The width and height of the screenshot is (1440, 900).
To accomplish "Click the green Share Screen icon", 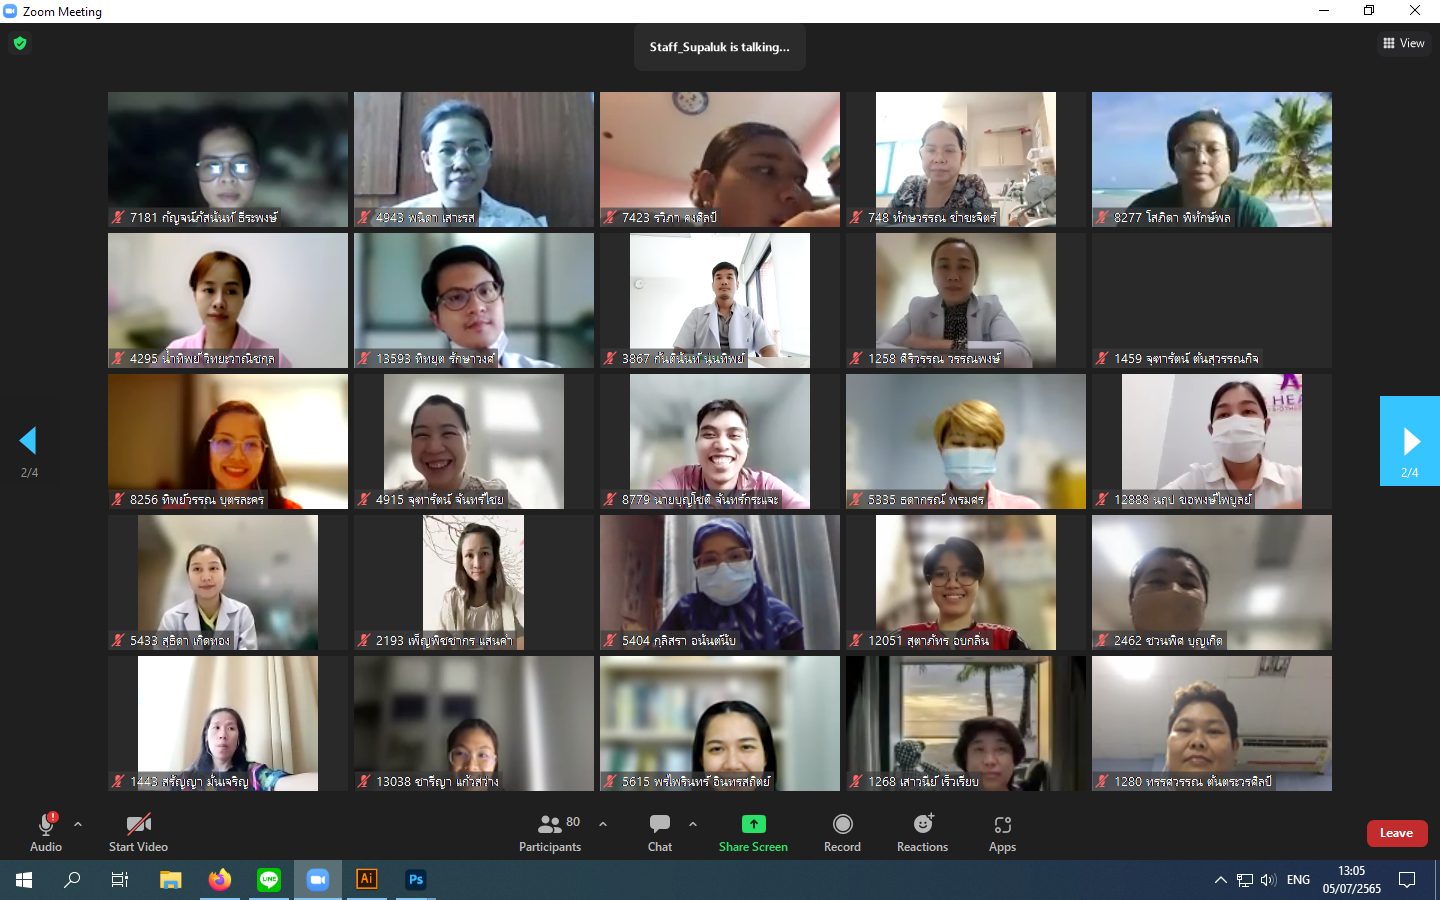I will (753, 824).
